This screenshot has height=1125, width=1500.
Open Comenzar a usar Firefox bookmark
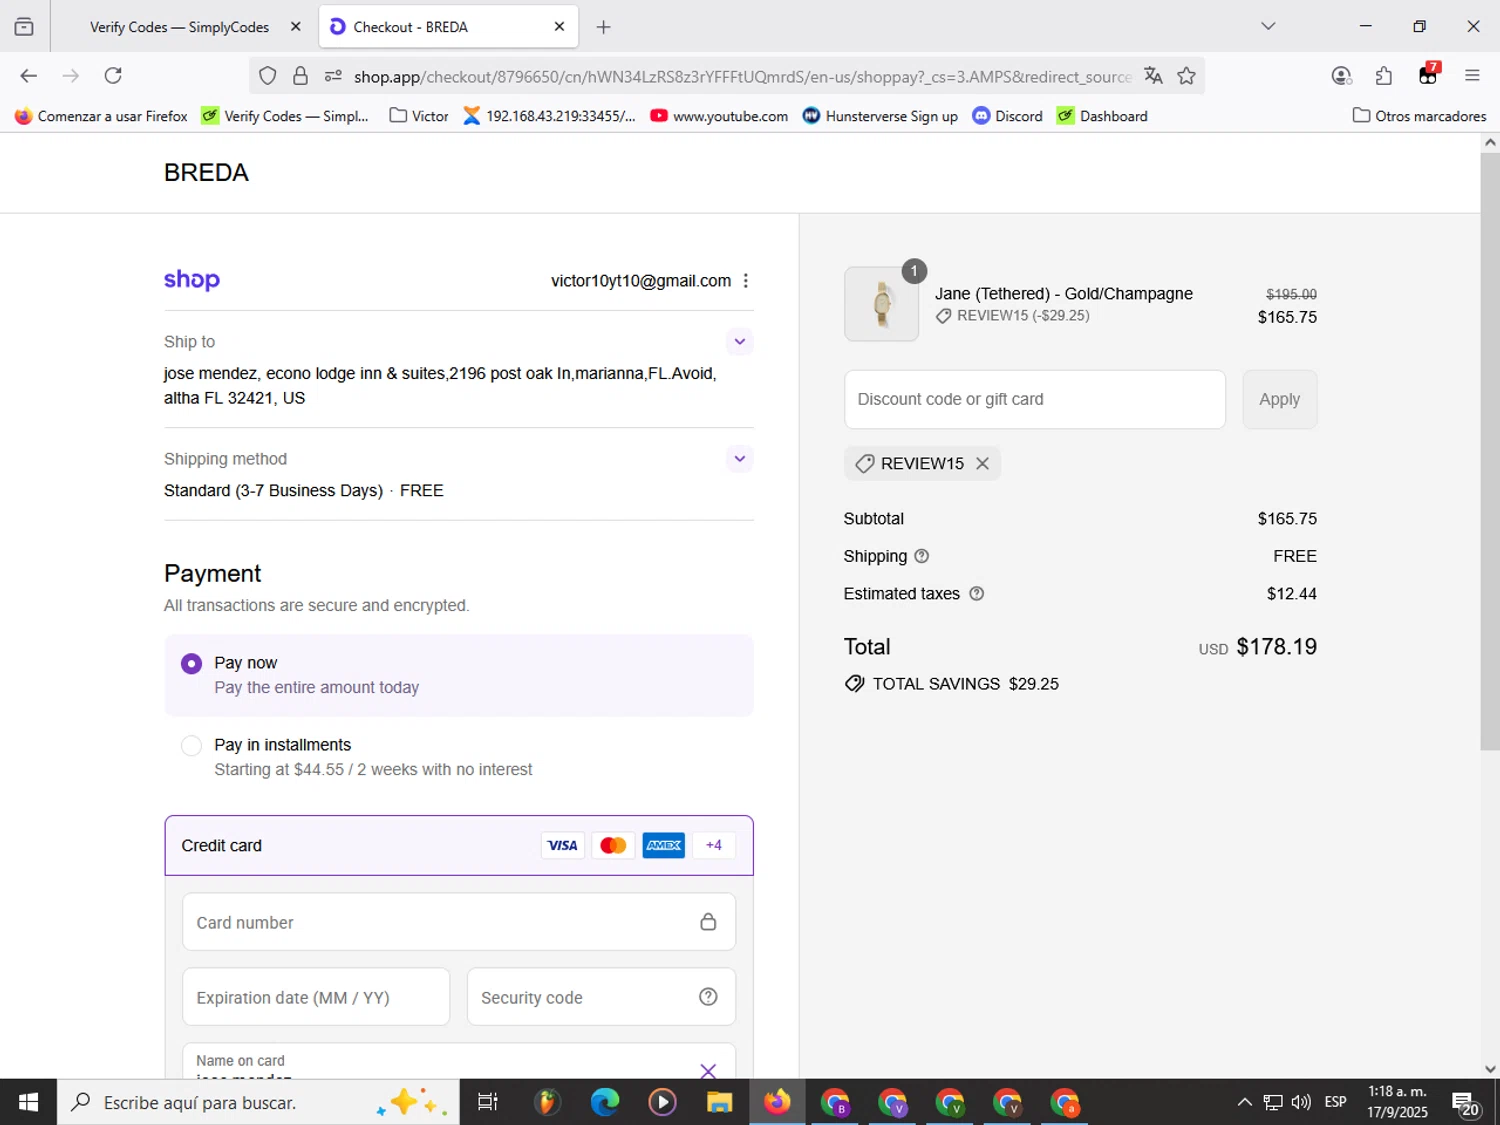click(x=101, y=116)
